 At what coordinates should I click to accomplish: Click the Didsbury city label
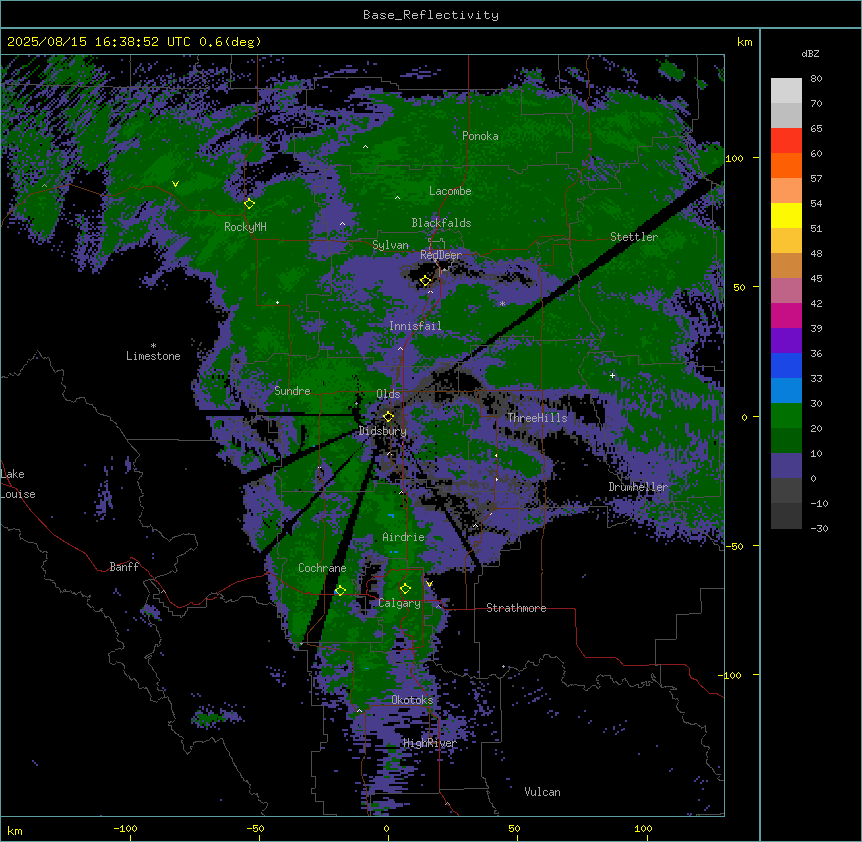pos(383,431)
